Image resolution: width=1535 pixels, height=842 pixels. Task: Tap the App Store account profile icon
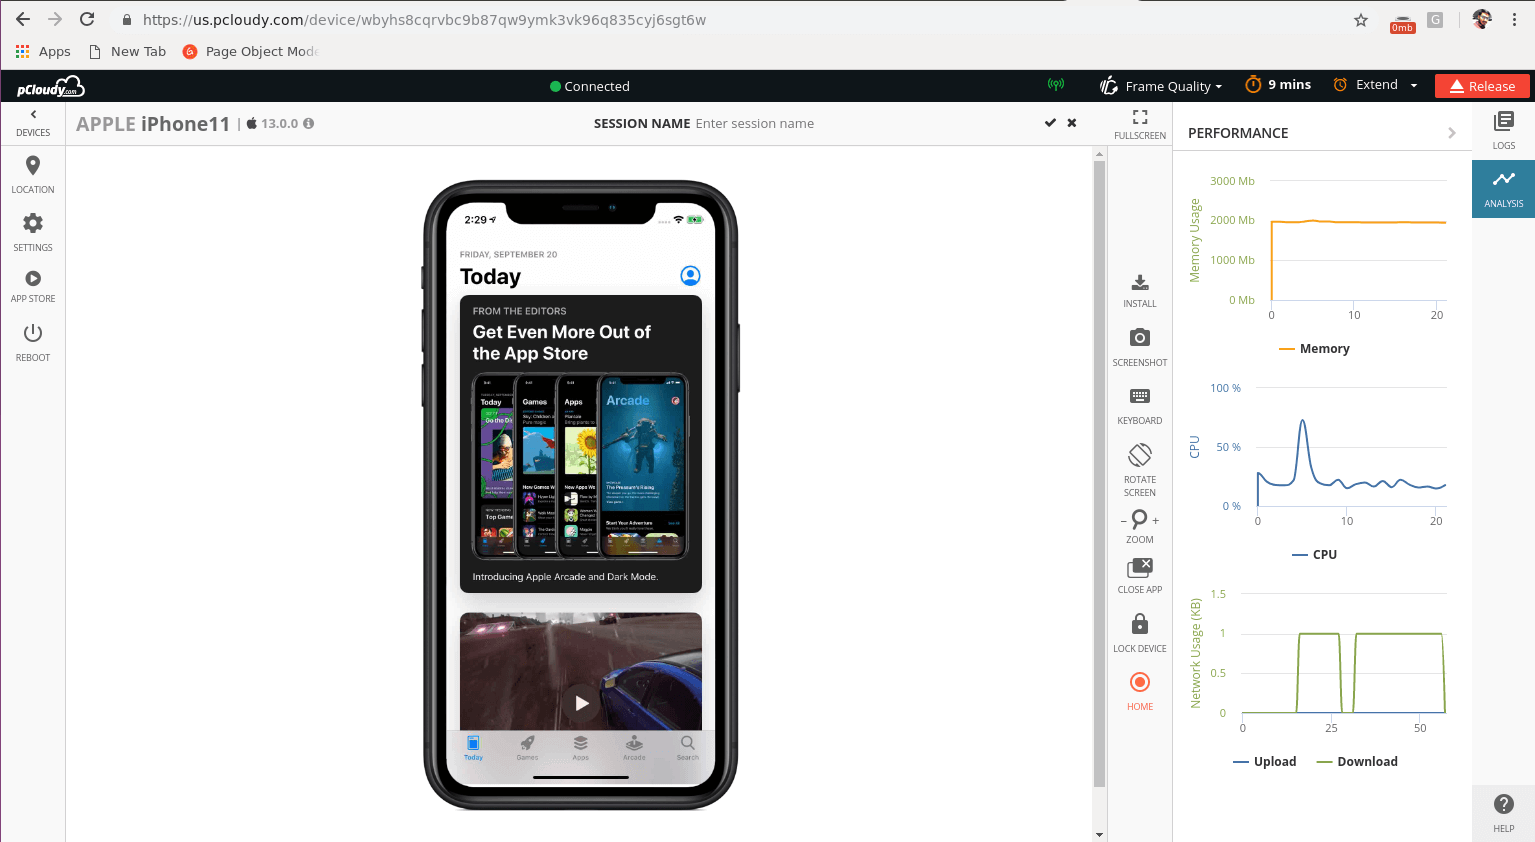(690, 276)
